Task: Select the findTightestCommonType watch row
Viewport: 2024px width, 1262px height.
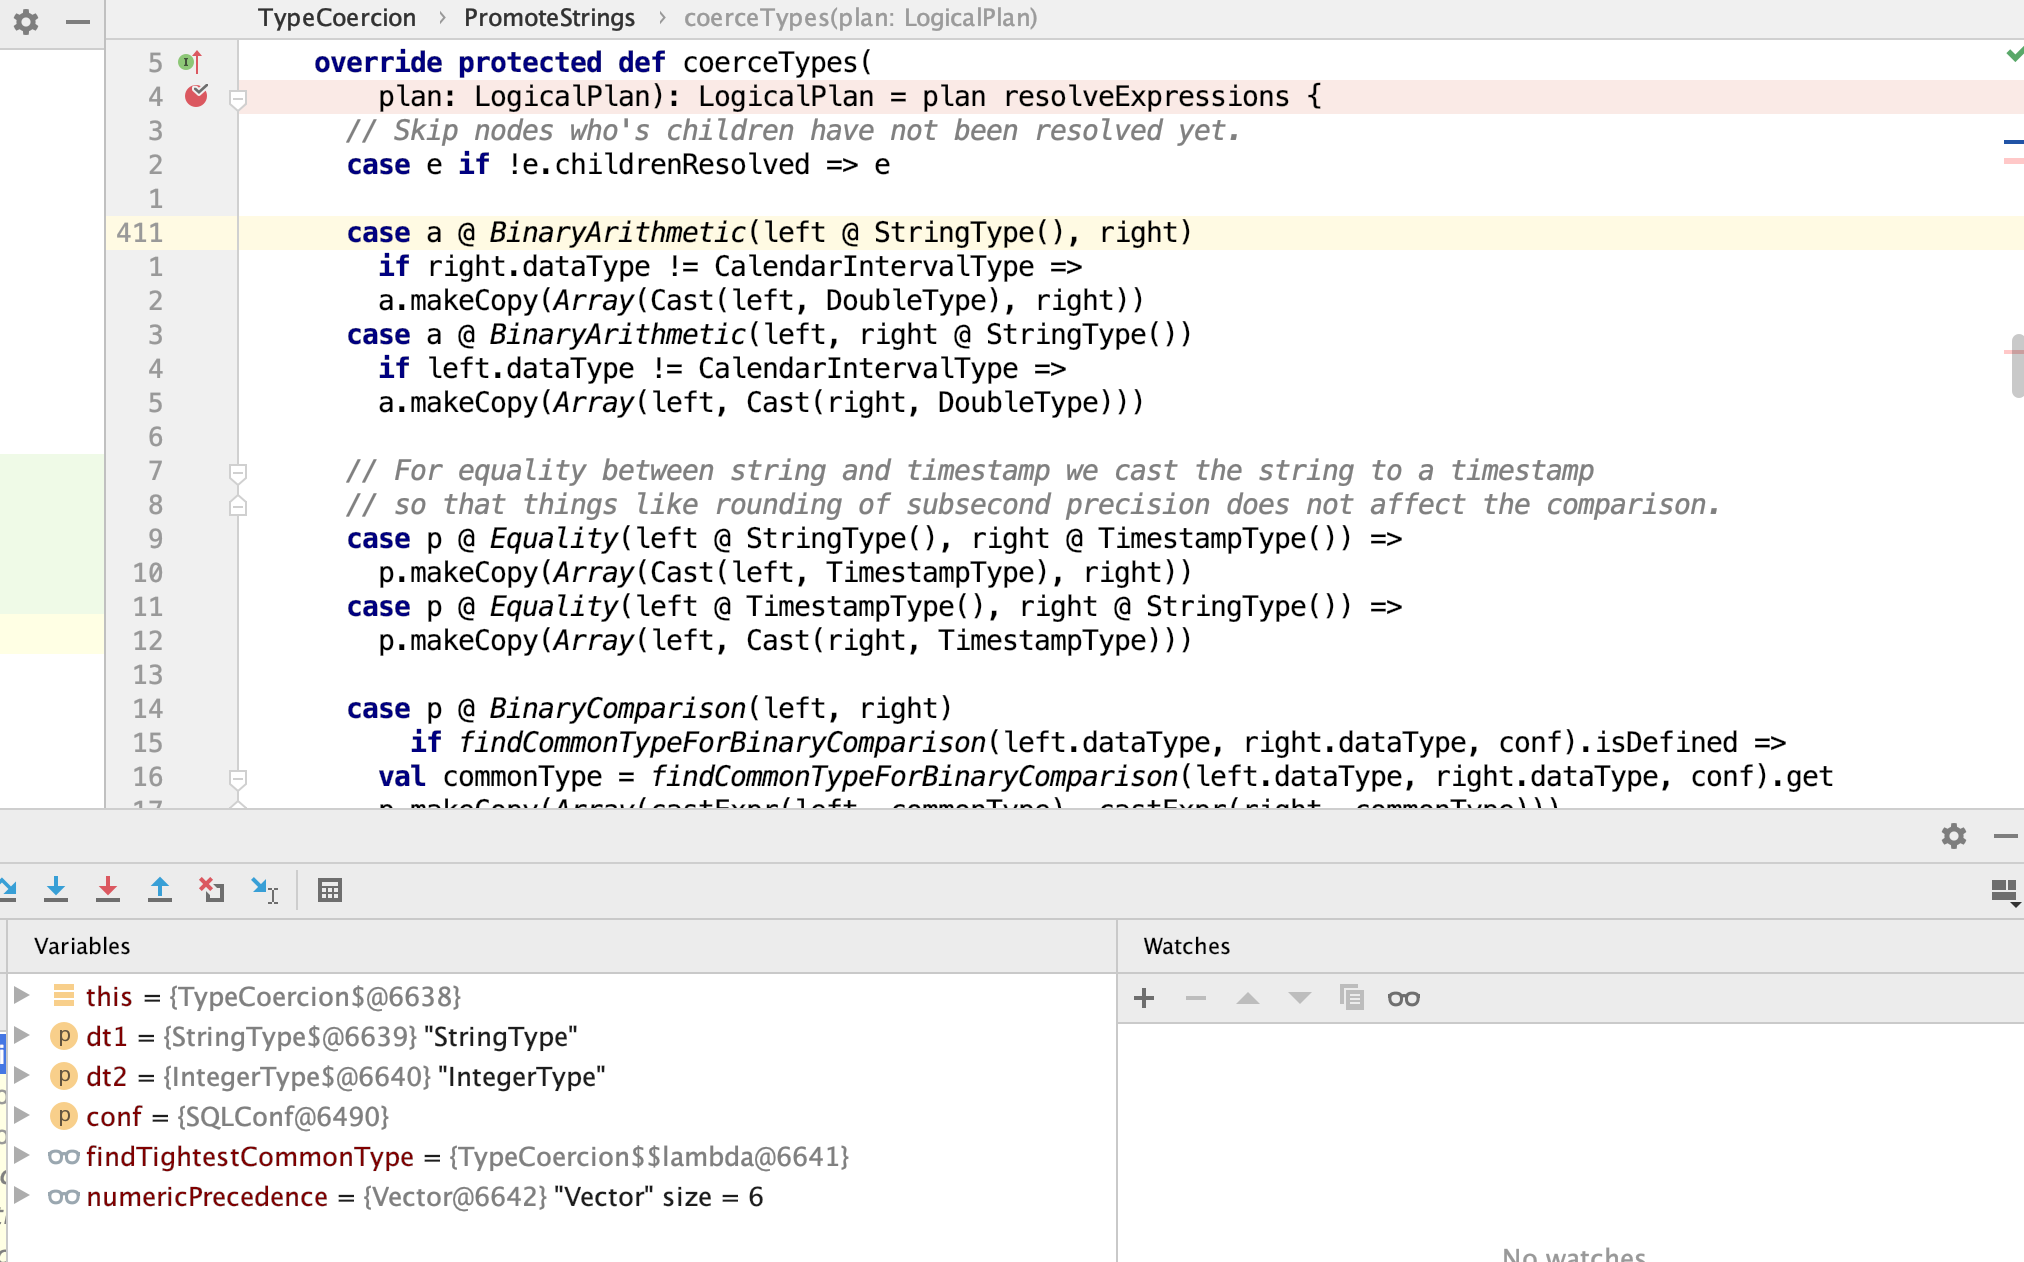Action: [x=560, y=1157]
